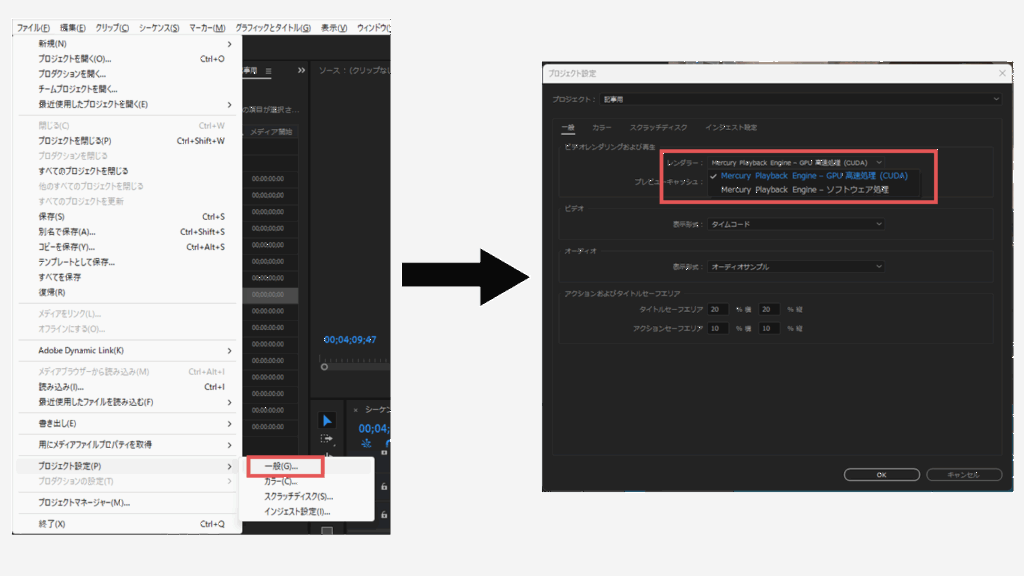
Task: Open audio 表示形式 オーディオサンプル dropdown
Action: [x=796, y=267]
